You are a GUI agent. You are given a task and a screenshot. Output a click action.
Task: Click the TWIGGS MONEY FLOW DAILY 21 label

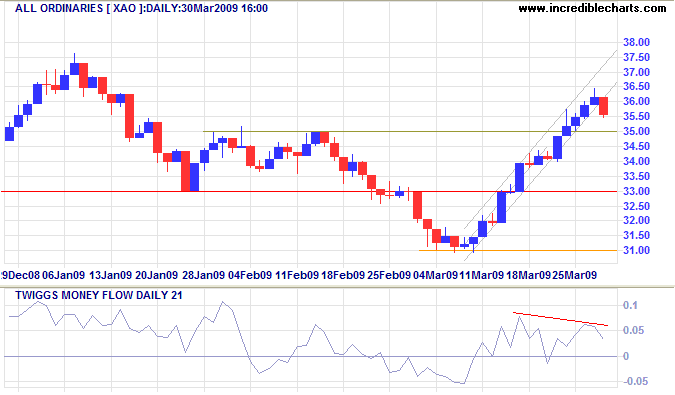(99, 295)
